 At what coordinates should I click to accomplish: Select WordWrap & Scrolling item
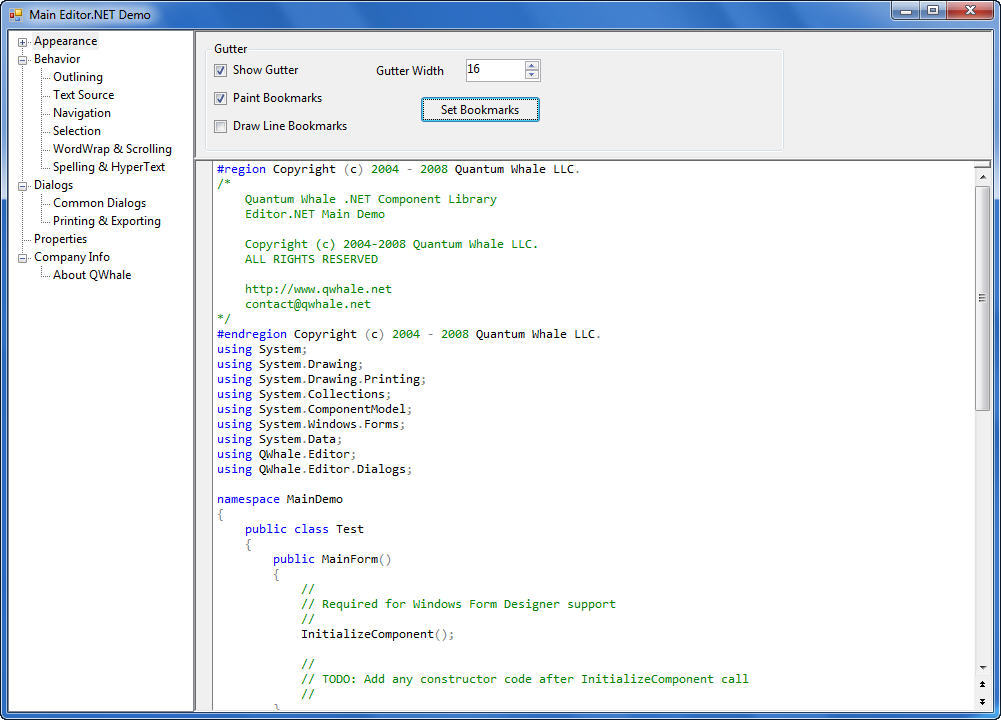coord(112,149)
